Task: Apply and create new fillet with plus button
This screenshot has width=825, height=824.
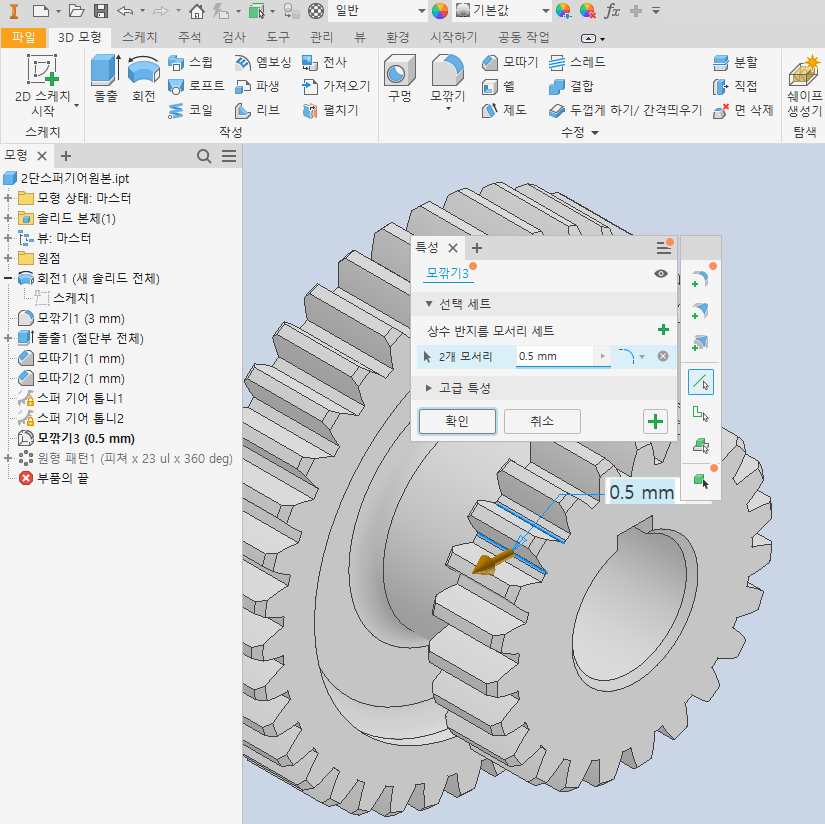Action: pyautogui.click(x=655, y=421)
